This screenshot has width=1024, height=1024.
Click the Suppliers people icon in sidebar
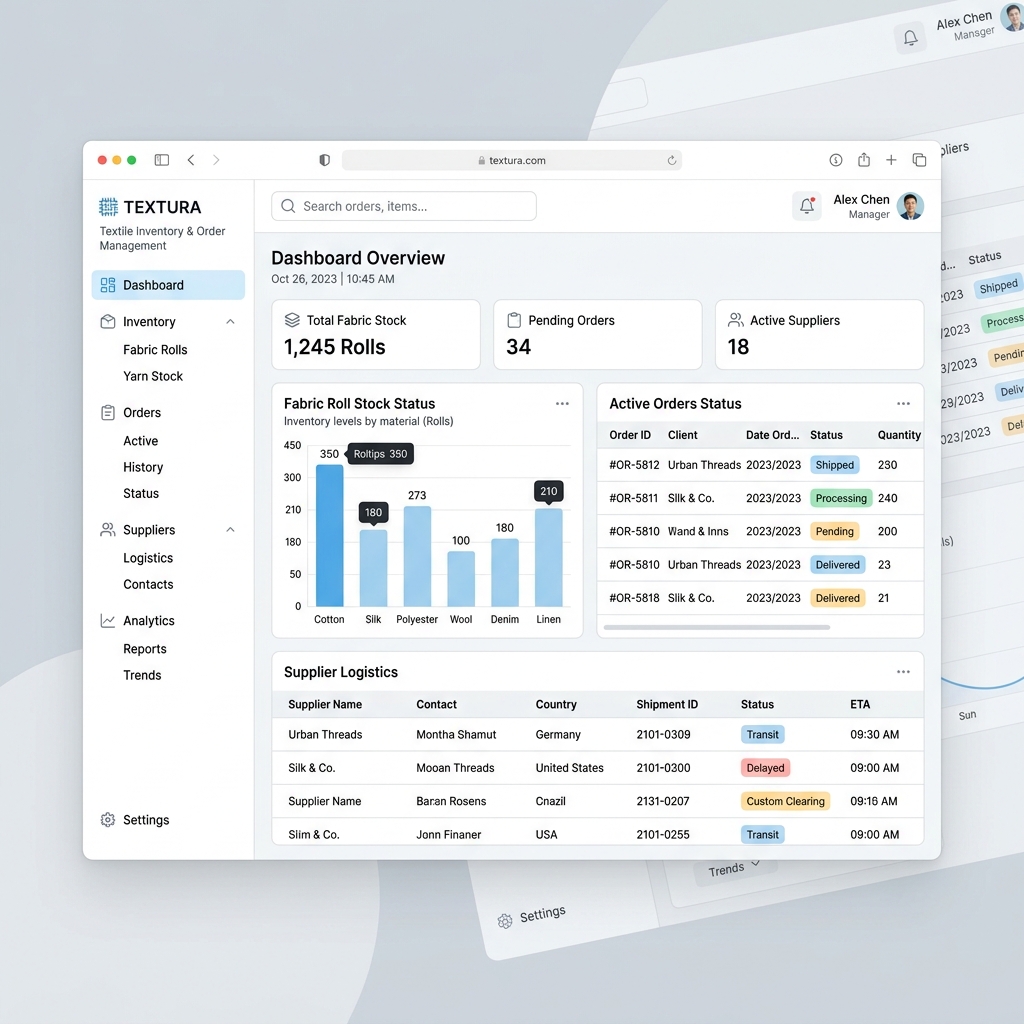(x=108, y=530)
